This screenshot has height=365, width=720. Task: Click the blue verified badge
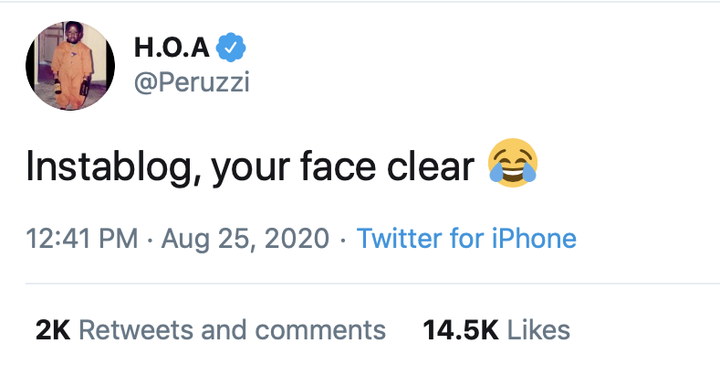click(x=231, y=47)
